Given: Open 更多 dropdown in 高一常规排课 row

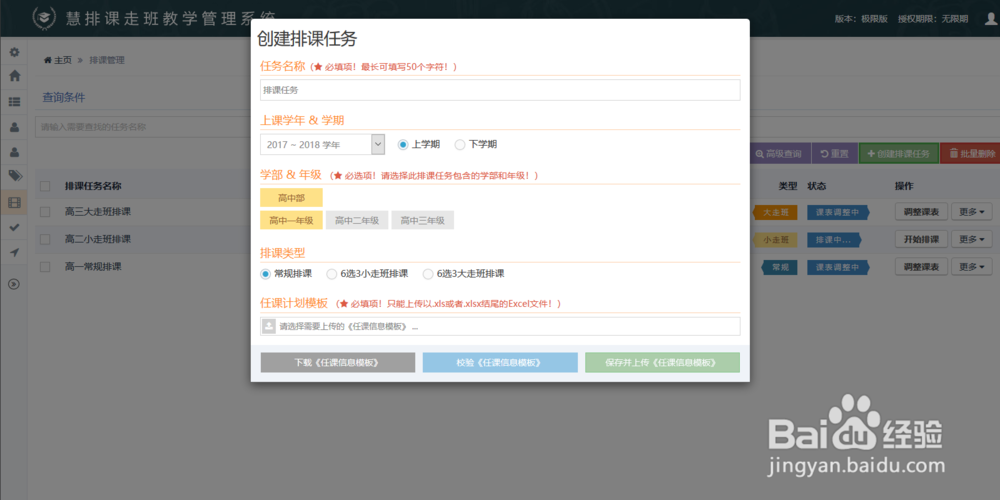Looking at the screenshot, I should (971, 267).
